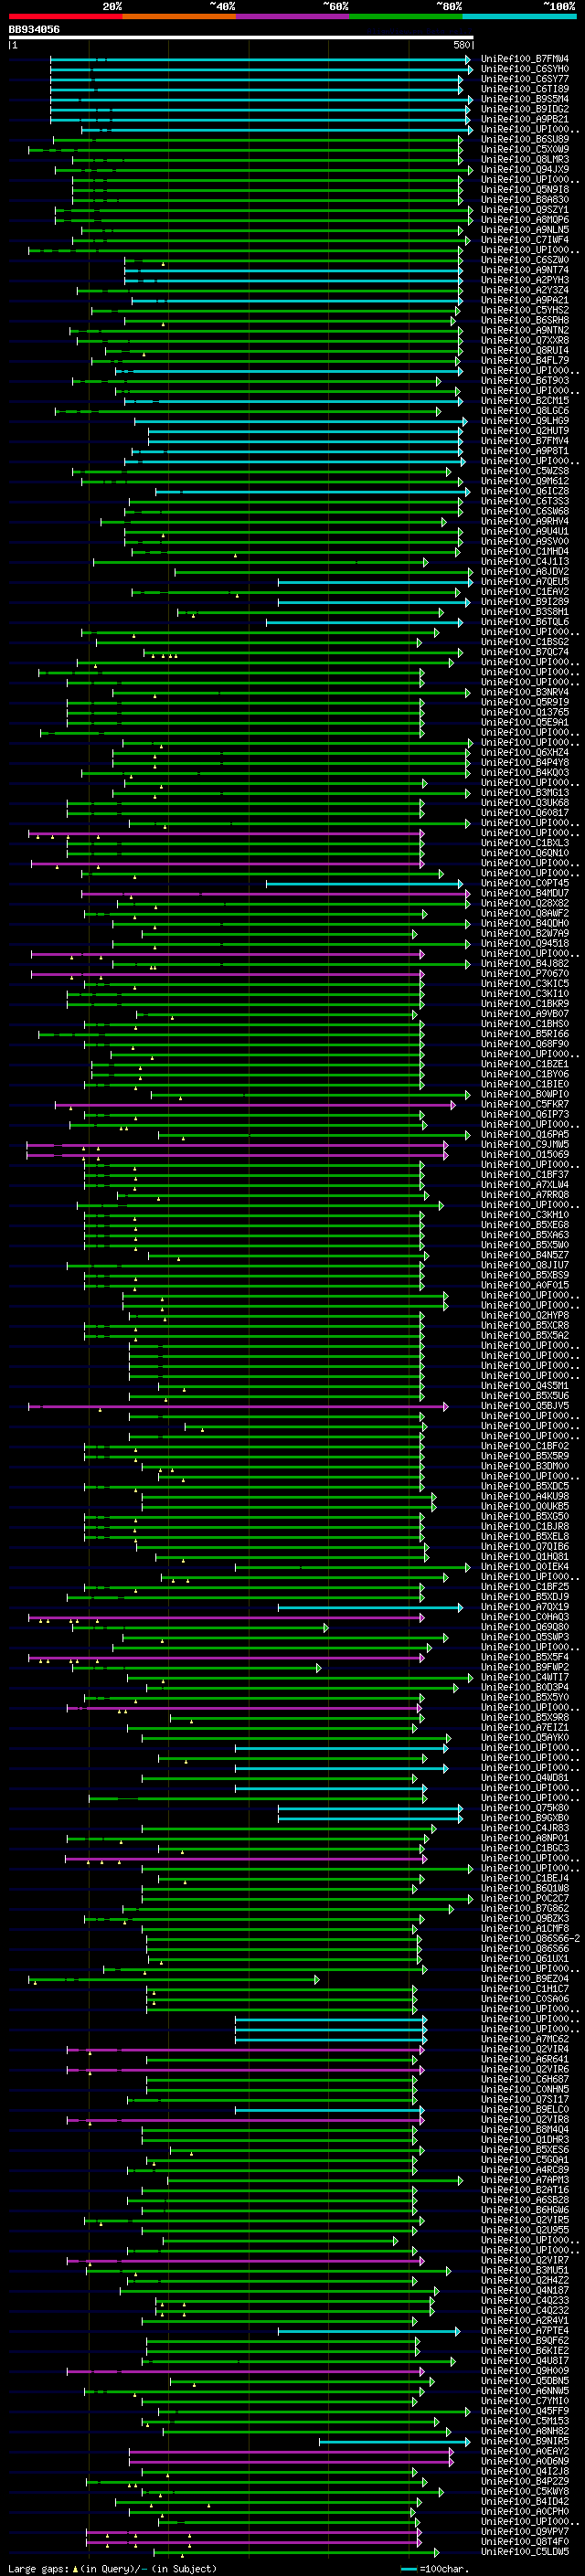Click hit label UniRef100_Q5N9I8

[x=525, y=189]
